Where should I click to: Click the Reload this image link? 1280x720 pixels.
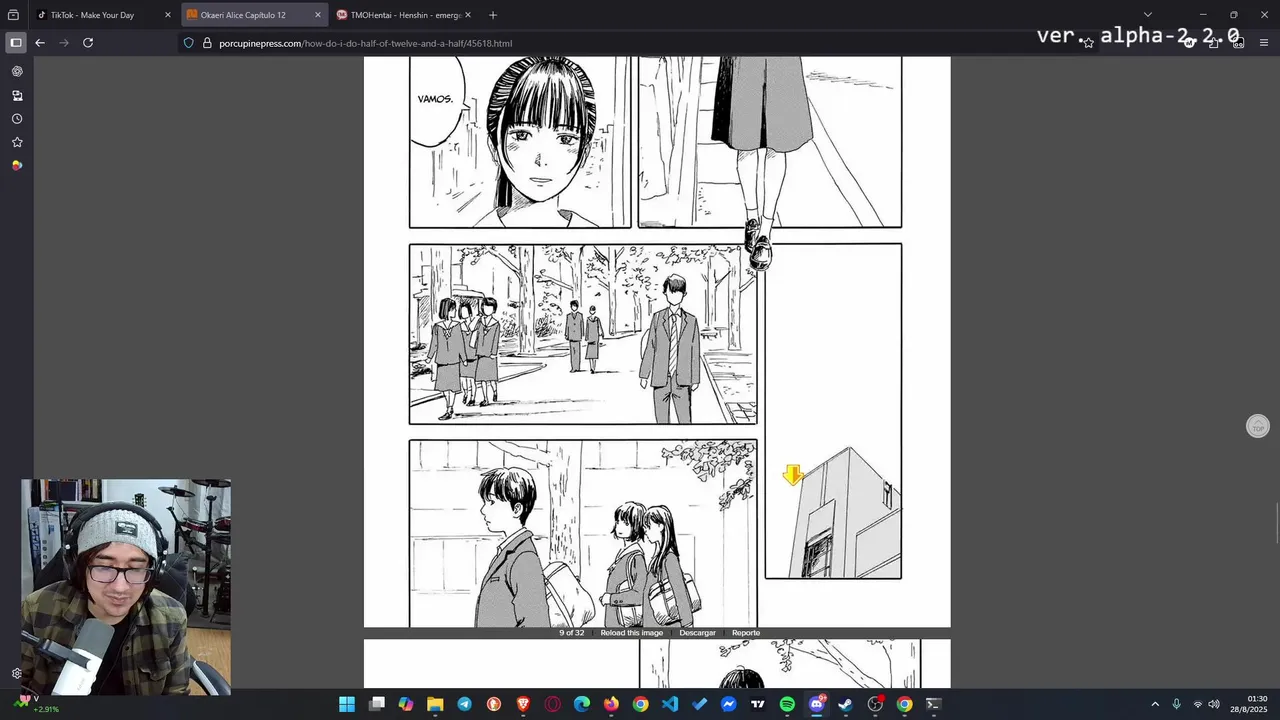(x=631, y=633)
